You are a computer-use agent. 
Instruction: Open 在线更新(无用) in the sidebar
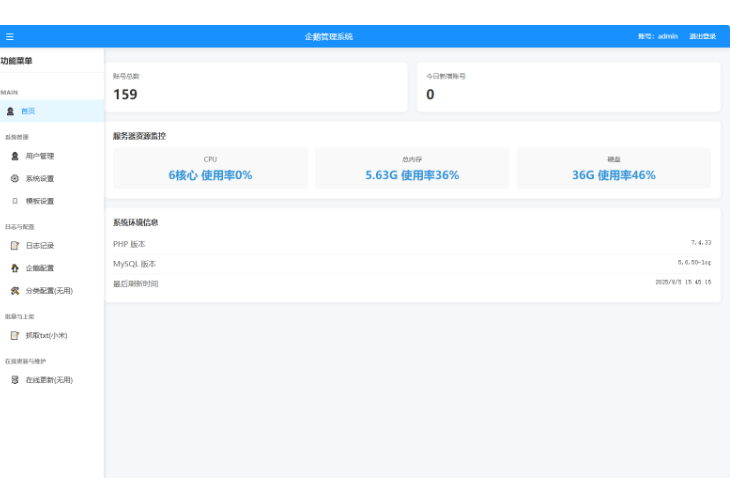52,380
